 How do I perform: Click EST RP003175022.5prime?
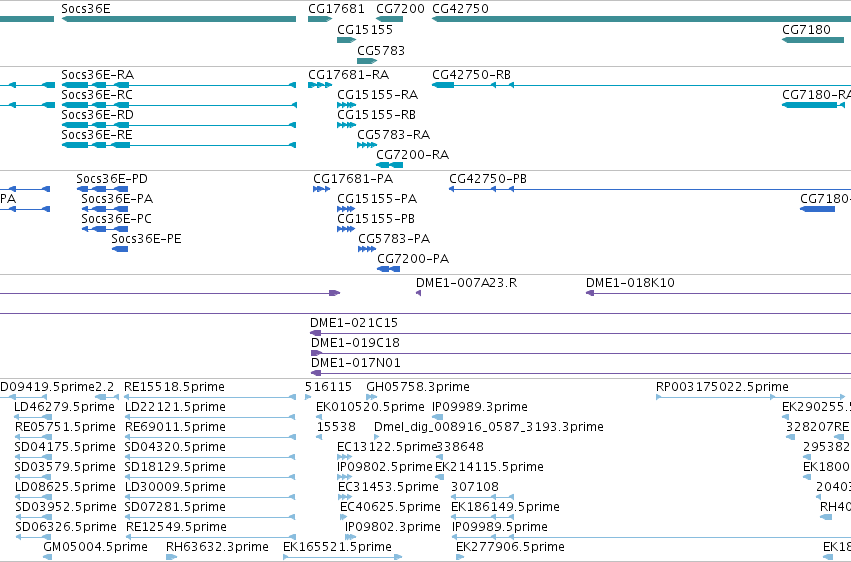tap(722, 387)
